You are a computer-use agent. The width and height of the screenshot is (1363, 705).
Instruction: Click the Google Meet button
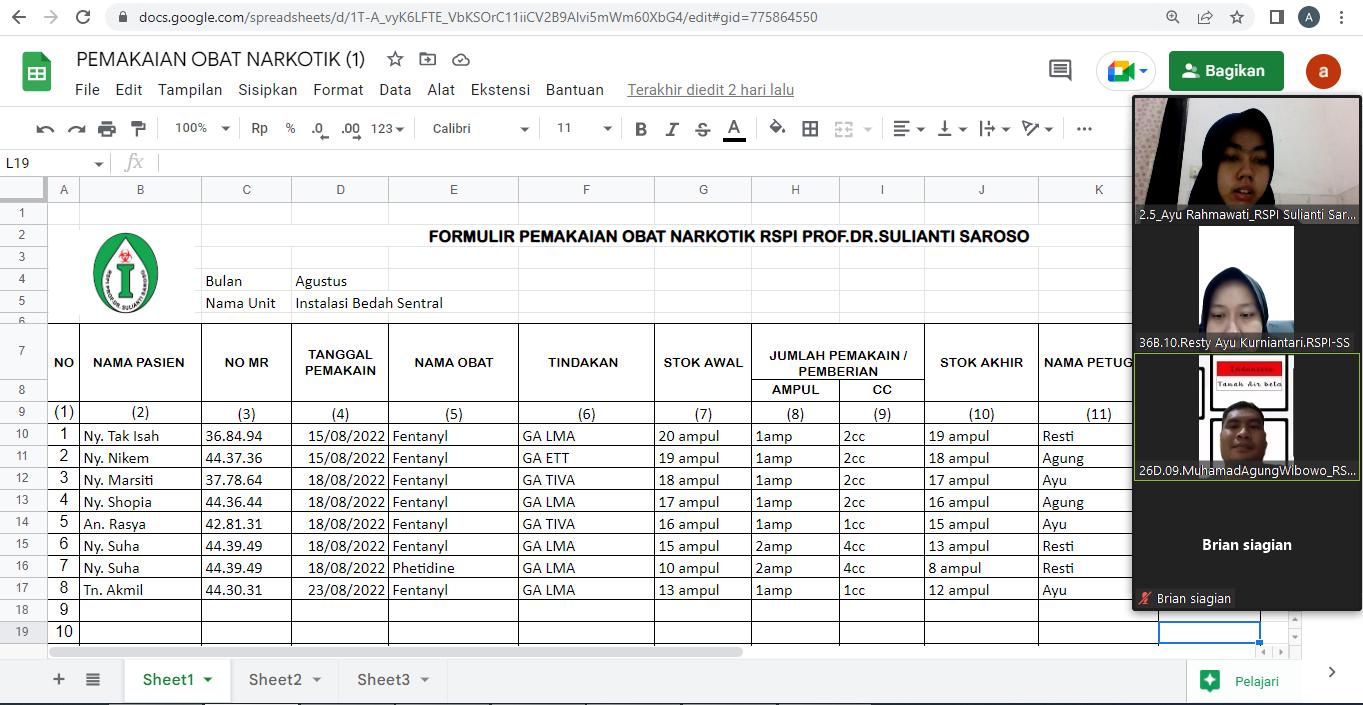1127,71
